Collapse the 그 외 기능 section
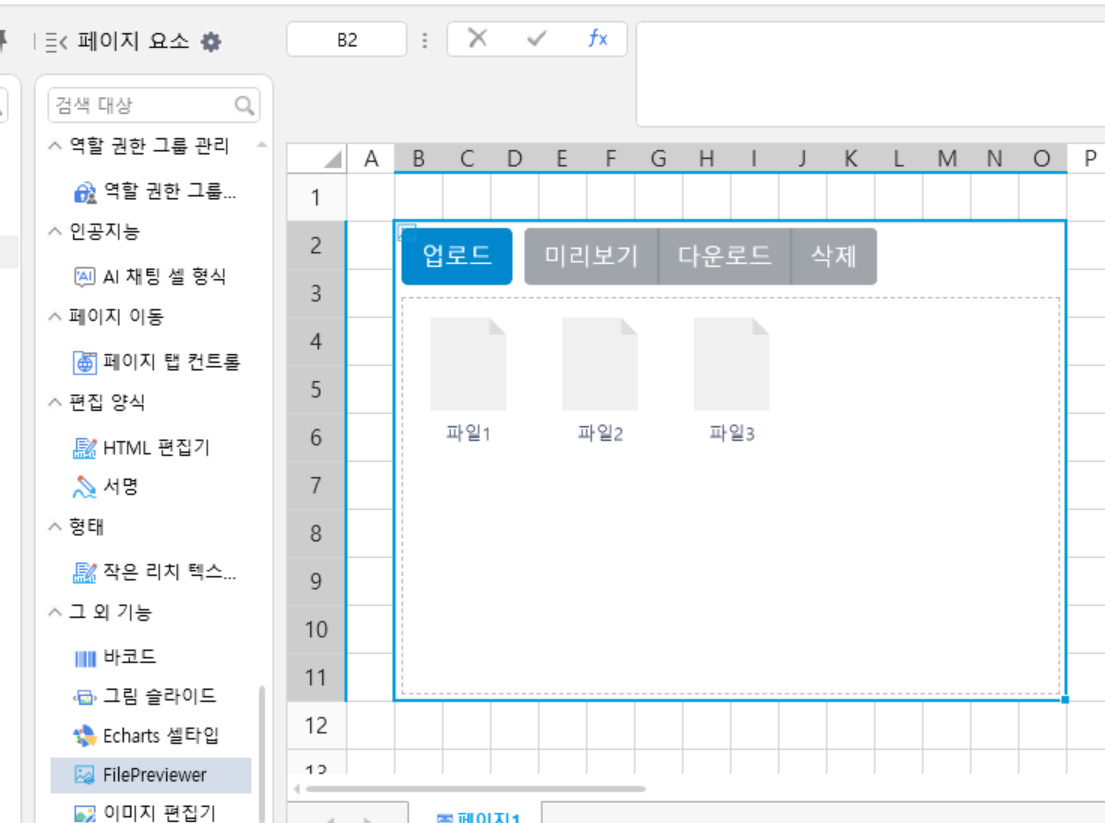The width and height of the screenshot is (1105, 823). point(55,612)
